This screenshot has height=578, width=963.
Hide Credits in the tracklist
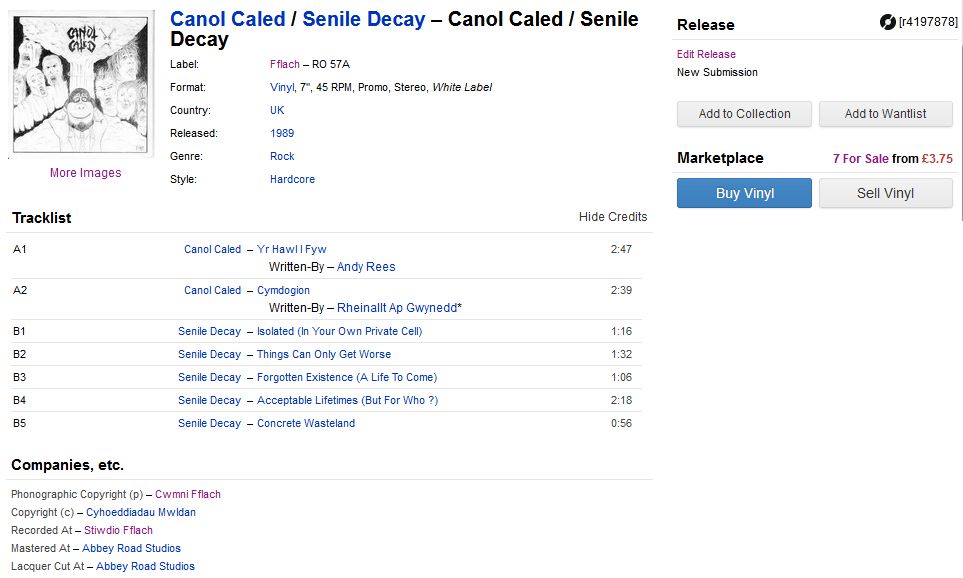612,217
